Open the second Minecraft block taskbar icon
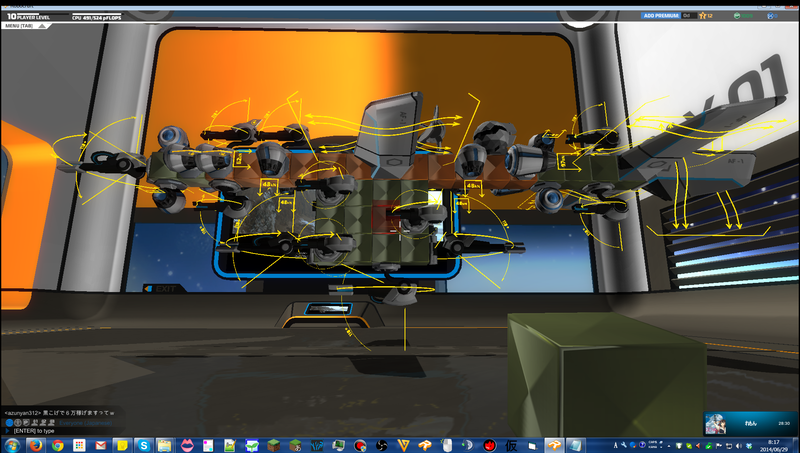Image resolution: width=800 pixels, height=453 pixels. coord(295,445)
